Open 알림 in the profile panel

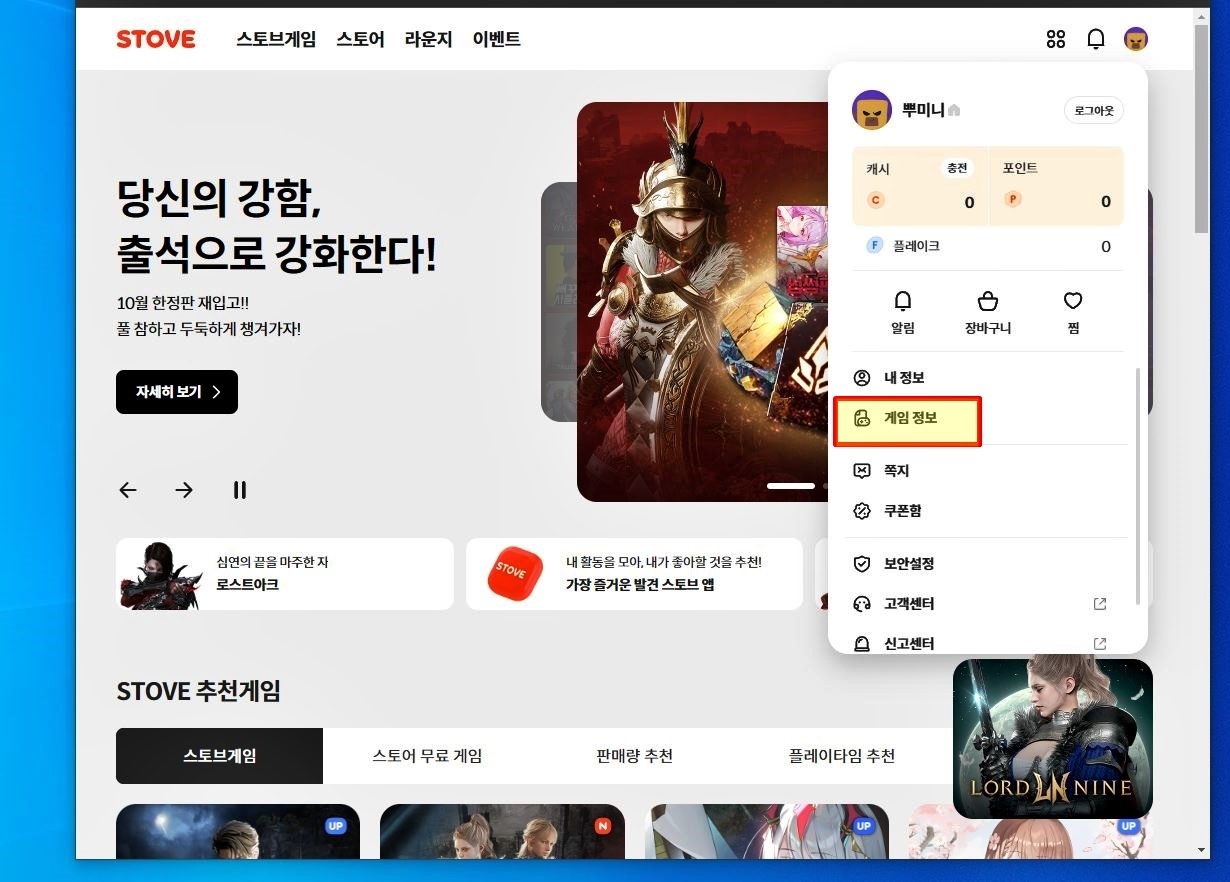[903, 312]
